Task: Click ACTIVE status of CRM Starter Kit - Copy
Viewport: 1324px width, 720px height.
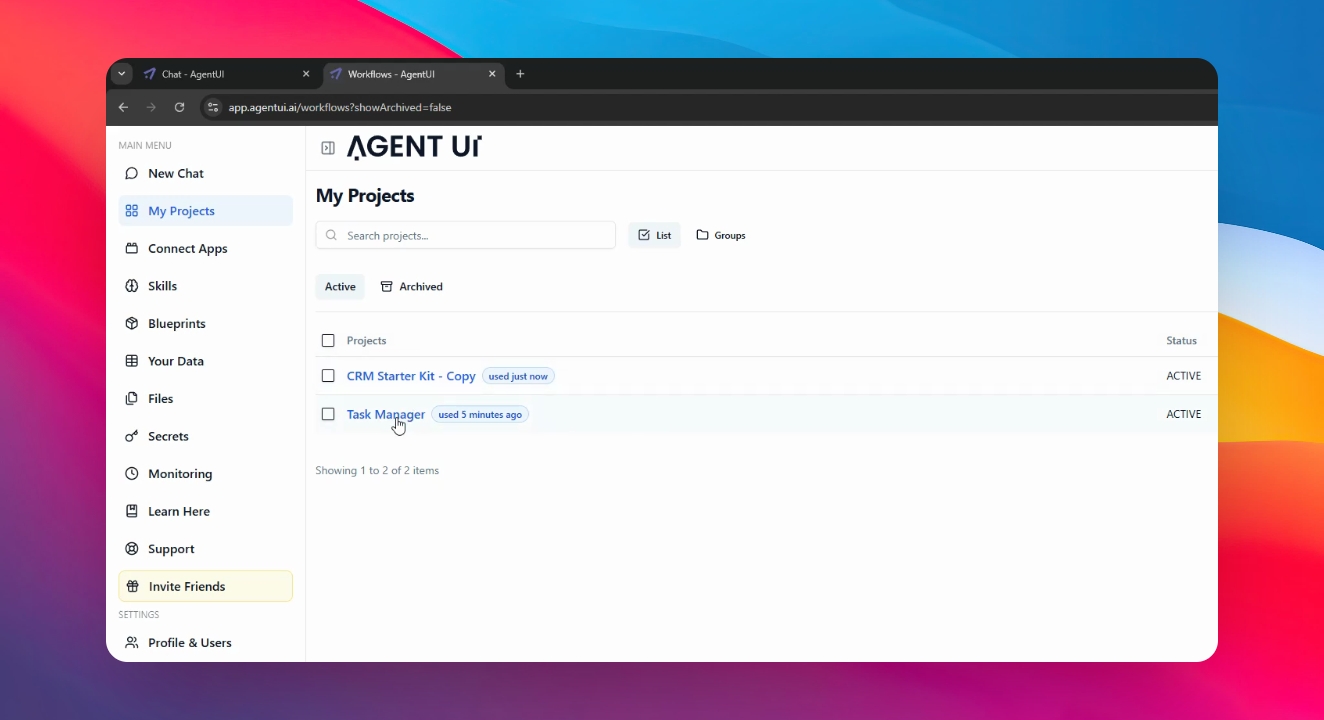Action: pos(1184,376)
